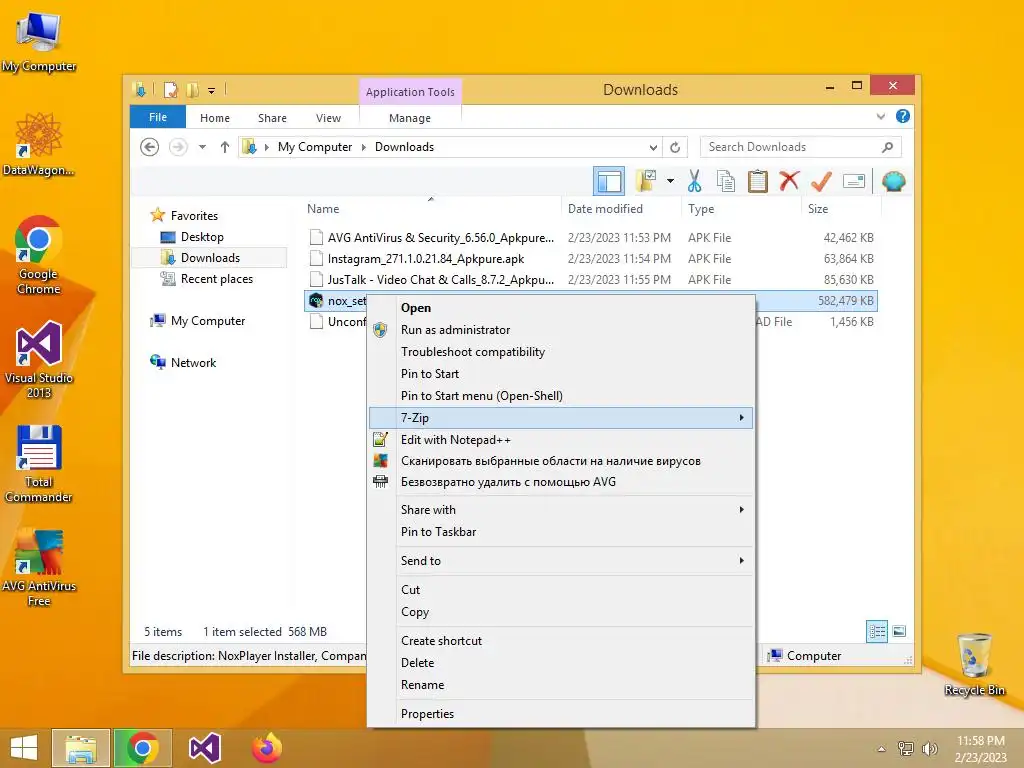The width and height of the screenshot is (1024, 768).
Task: Launch Firefox from the taskbar
Action: [x=266, y=748]
